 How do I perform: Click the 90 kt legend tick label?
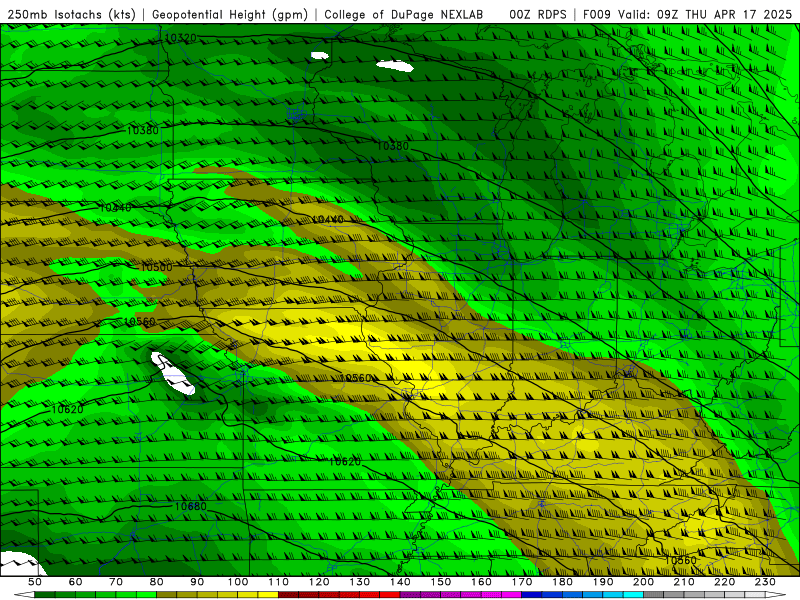197,582
